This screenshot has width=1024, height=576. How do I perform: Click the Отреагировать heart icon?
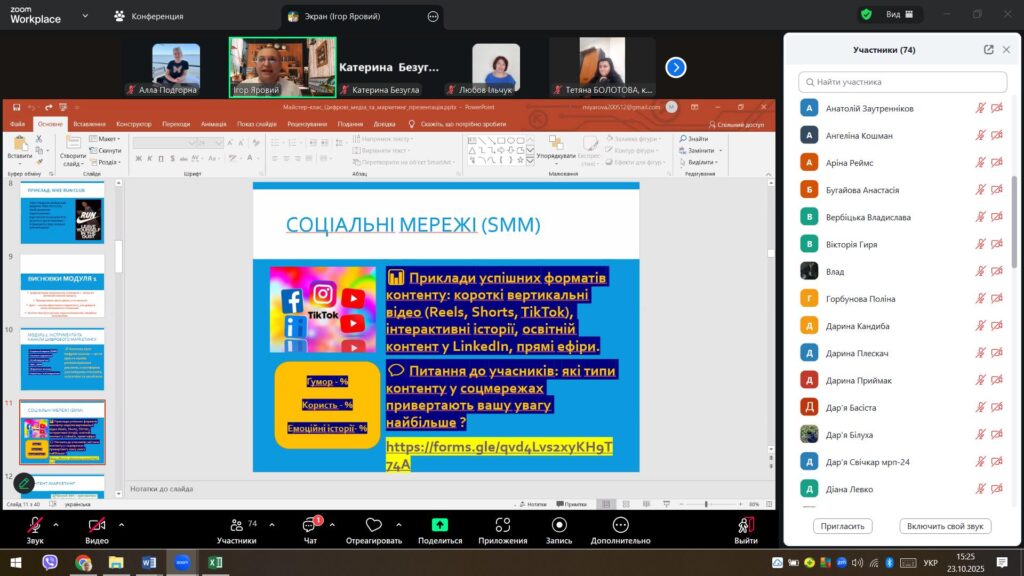373,525
